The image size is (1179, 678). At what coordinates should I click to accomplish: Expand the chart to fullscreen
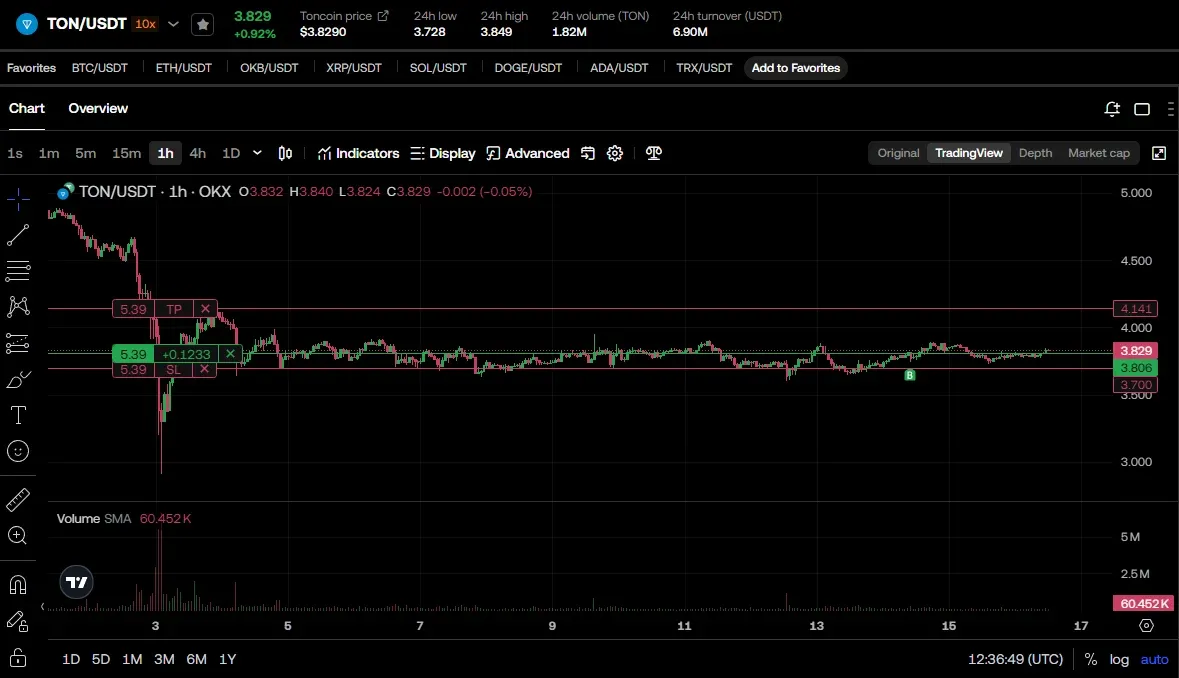[1159, 153]
